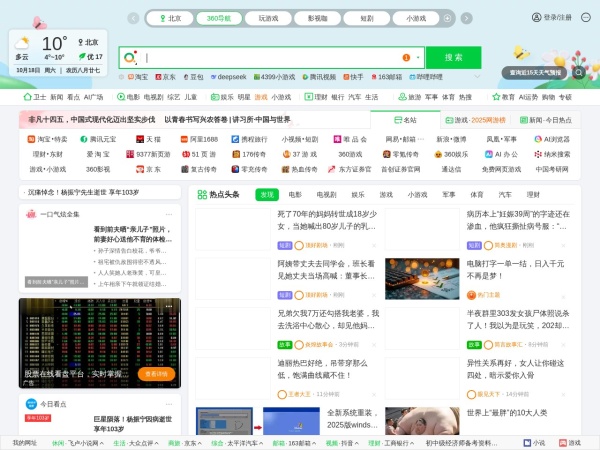Focus the main search input field
The width and height of the screenshot is (600, 450).
coord(272,57)
